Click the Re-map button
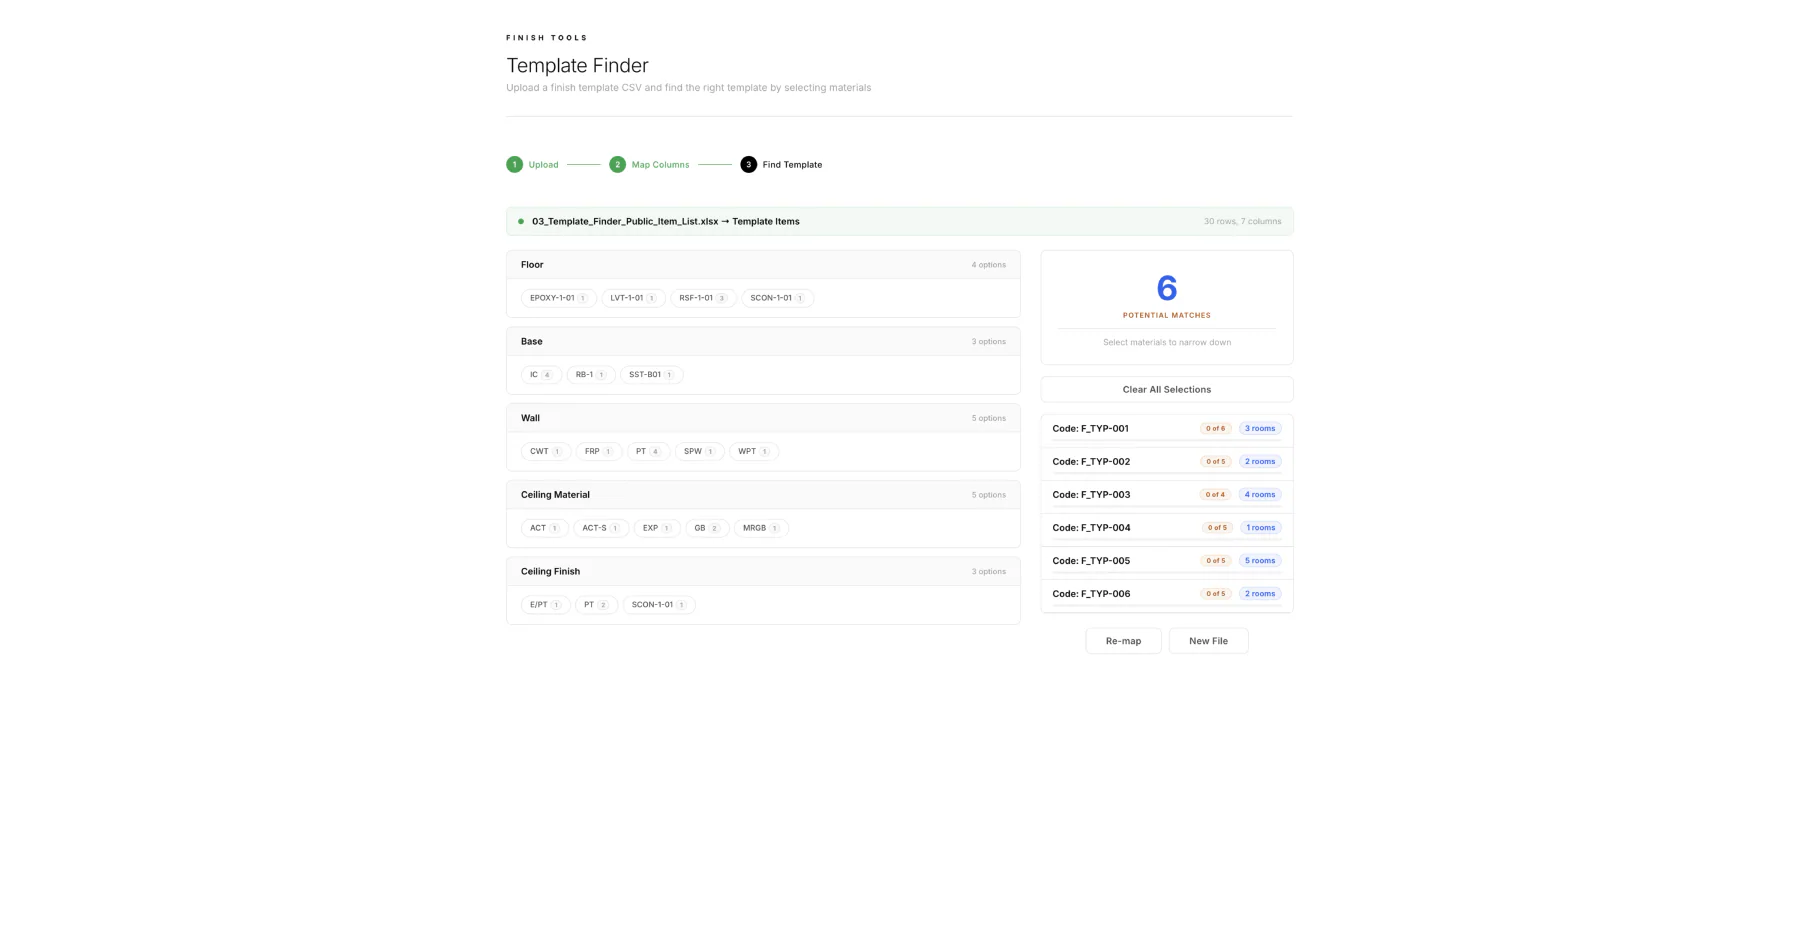The image size is (1800, 927). click(1123, 640)
